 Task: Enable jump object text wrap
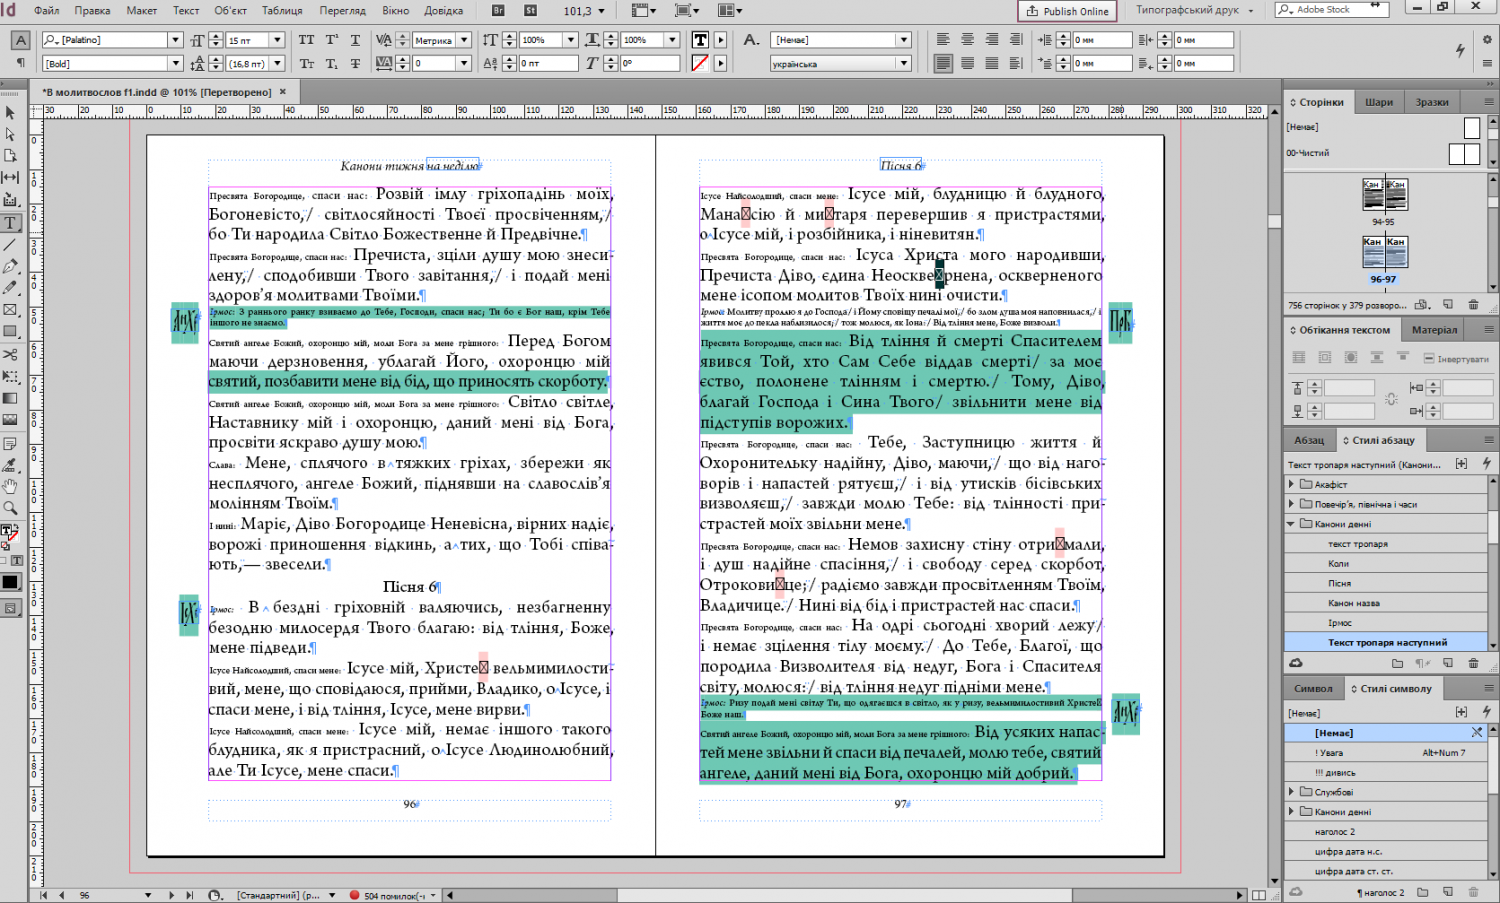point(1377,357)
